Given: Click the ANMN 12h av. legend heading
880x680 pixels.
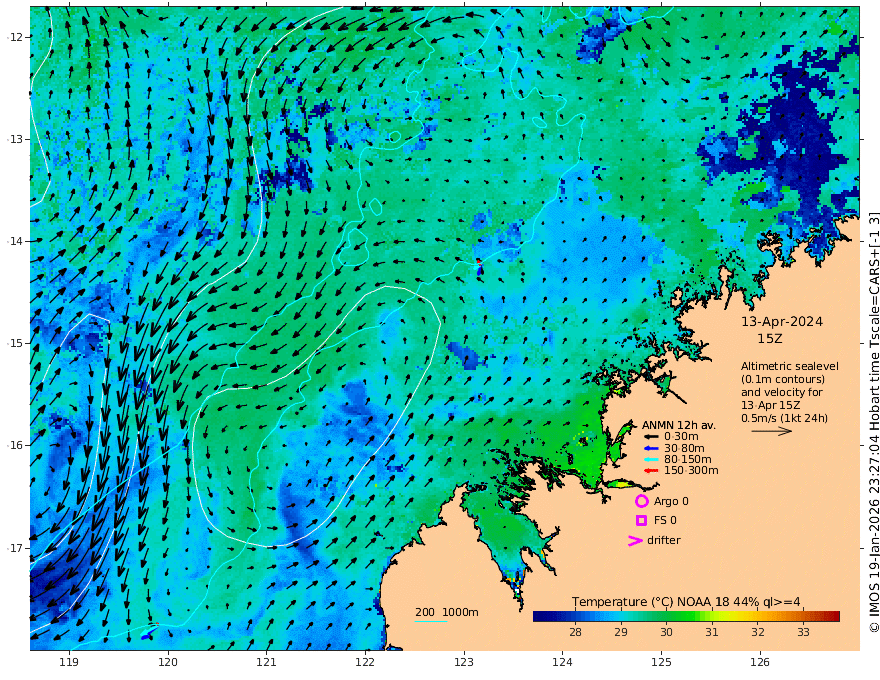Looking at the screenshot, I should point(679,425).
